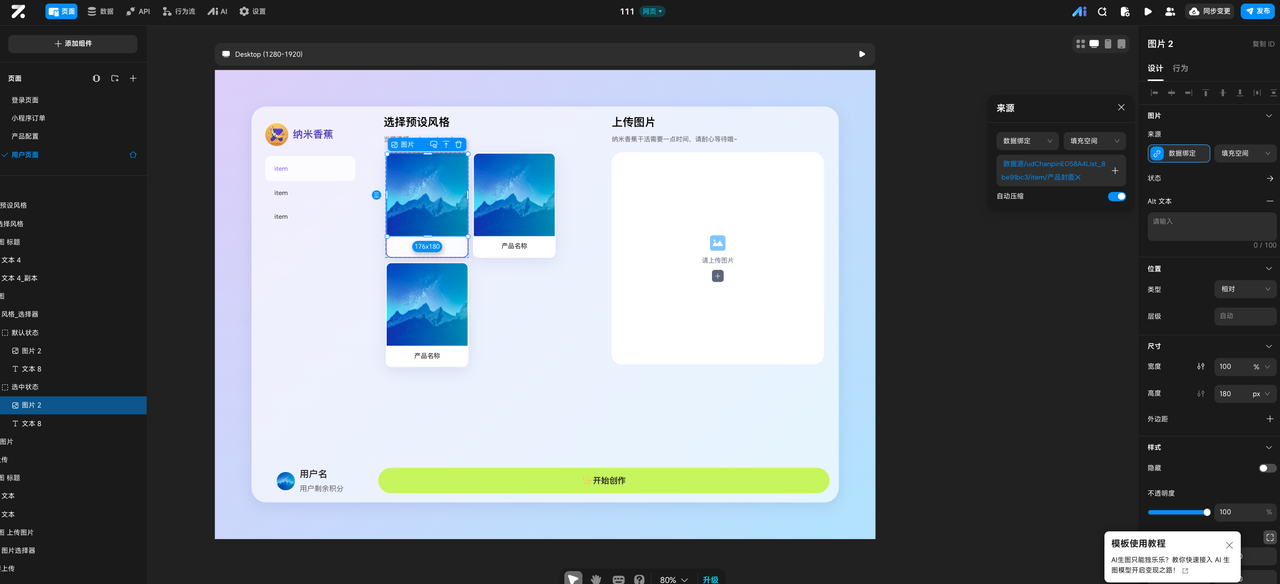This screenshot has width=1280, height=584.
Task: Click the grid all-viewports icon
Action: point(1080,44)
